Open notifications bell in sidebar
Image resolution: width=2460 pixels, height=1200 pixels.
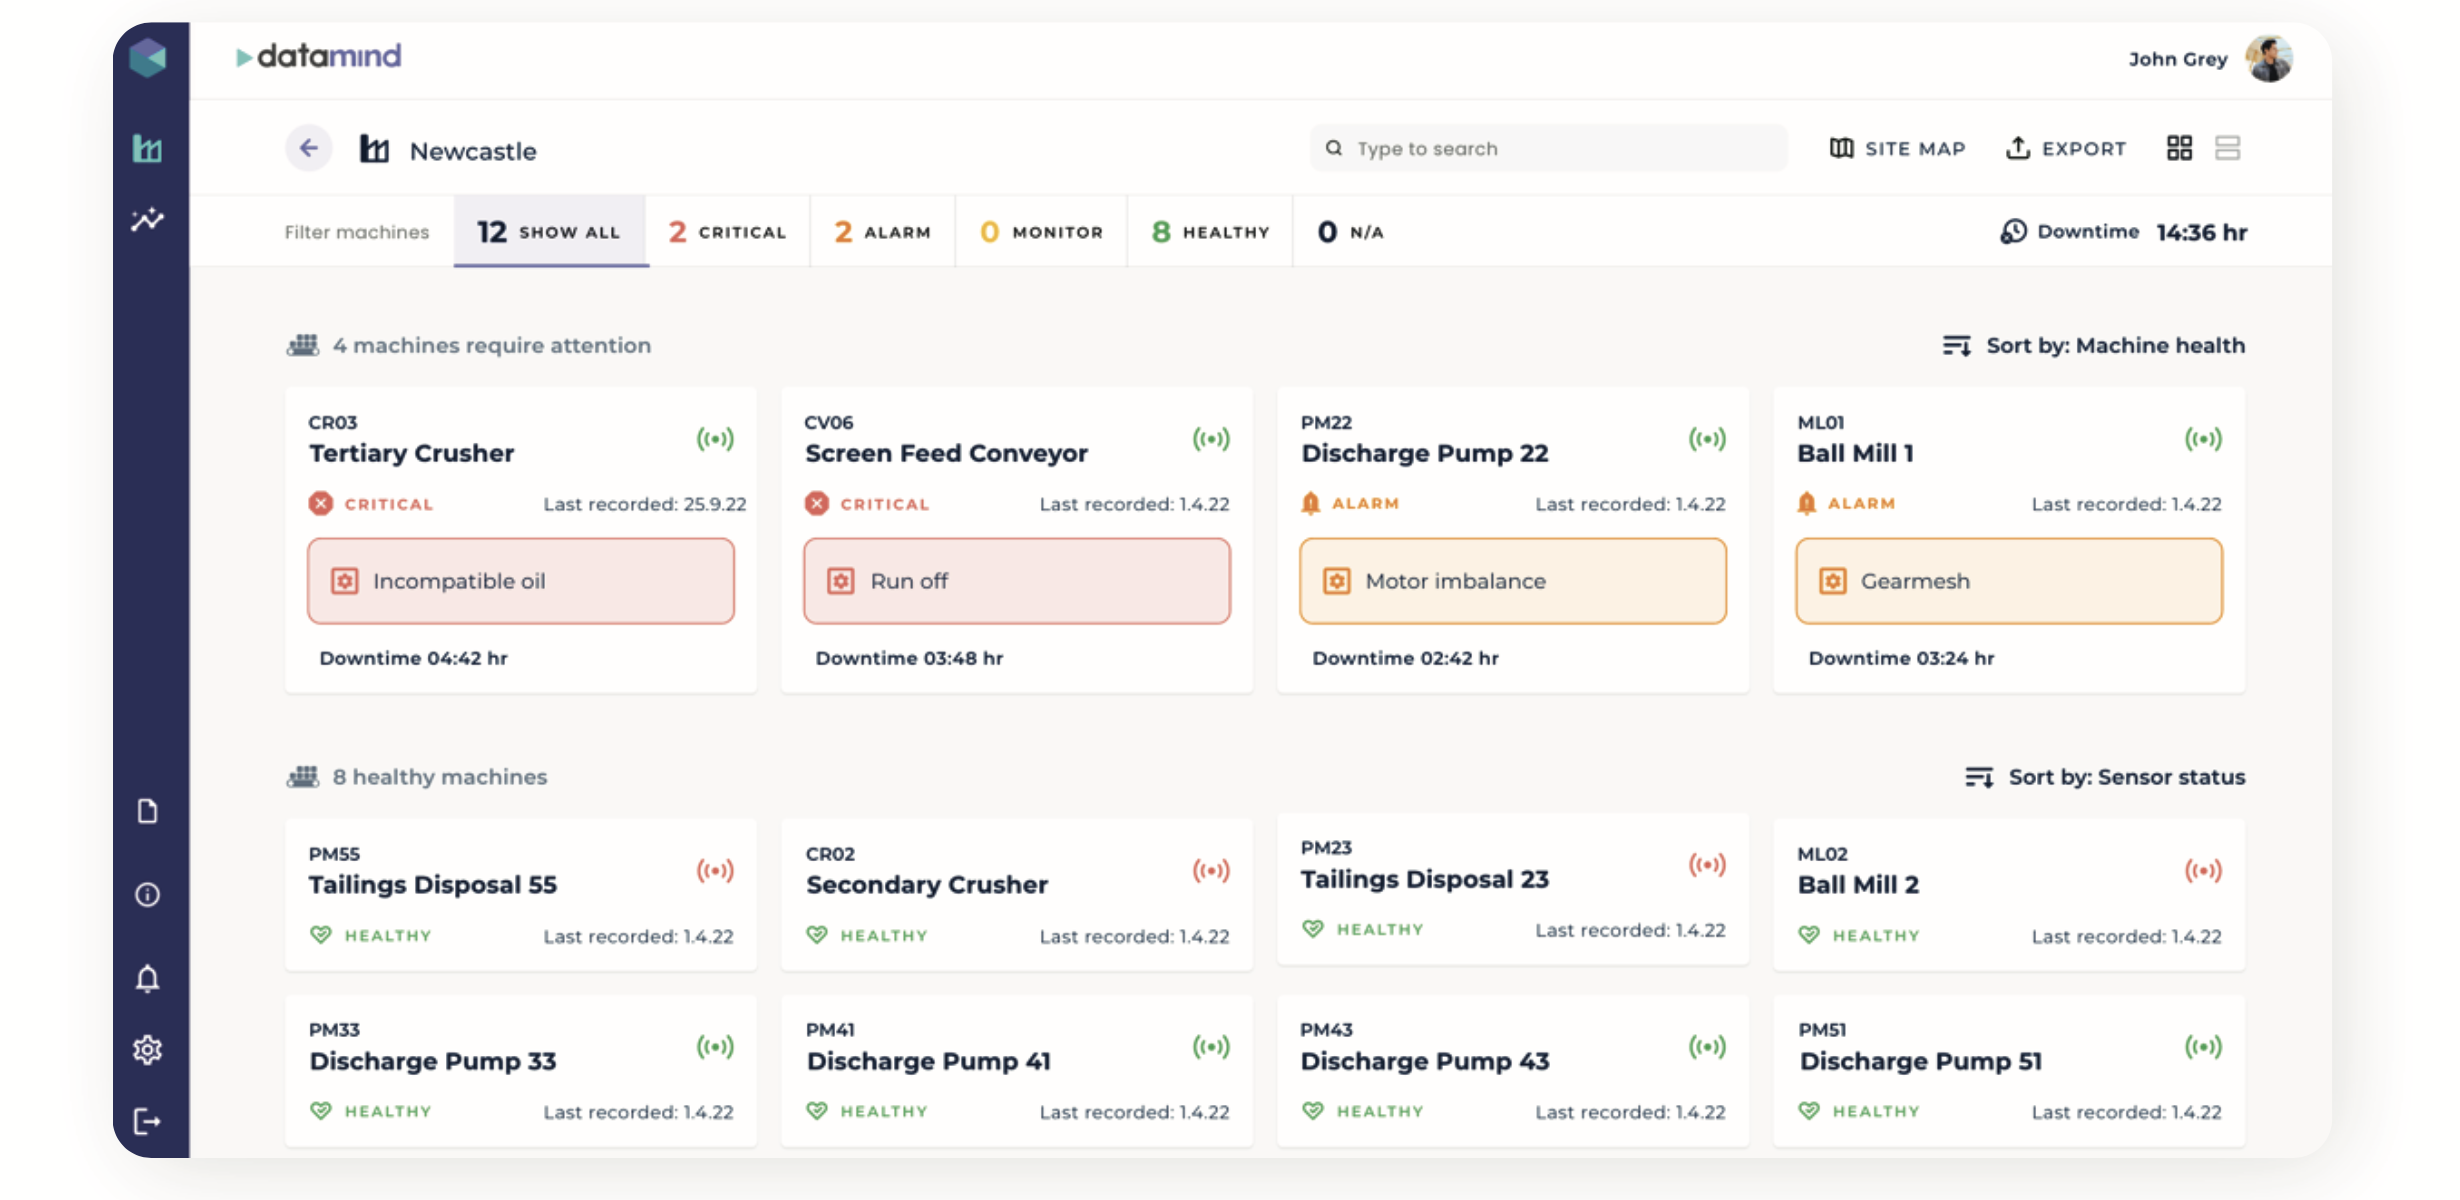coord(148,978)
